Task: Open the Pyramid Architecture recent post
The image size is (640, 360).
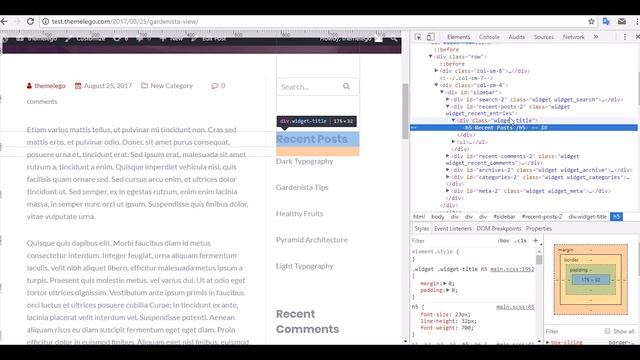Action: click(312, 240)
